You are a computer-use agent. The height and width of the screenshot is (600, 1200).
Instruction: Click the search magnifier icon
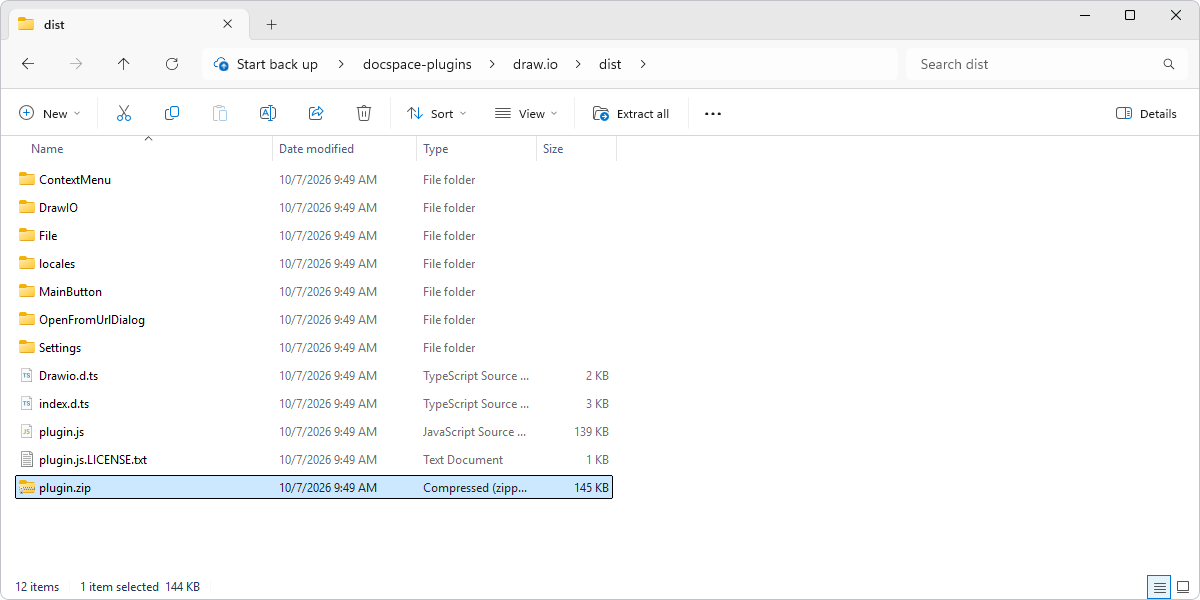(1169, 64)
